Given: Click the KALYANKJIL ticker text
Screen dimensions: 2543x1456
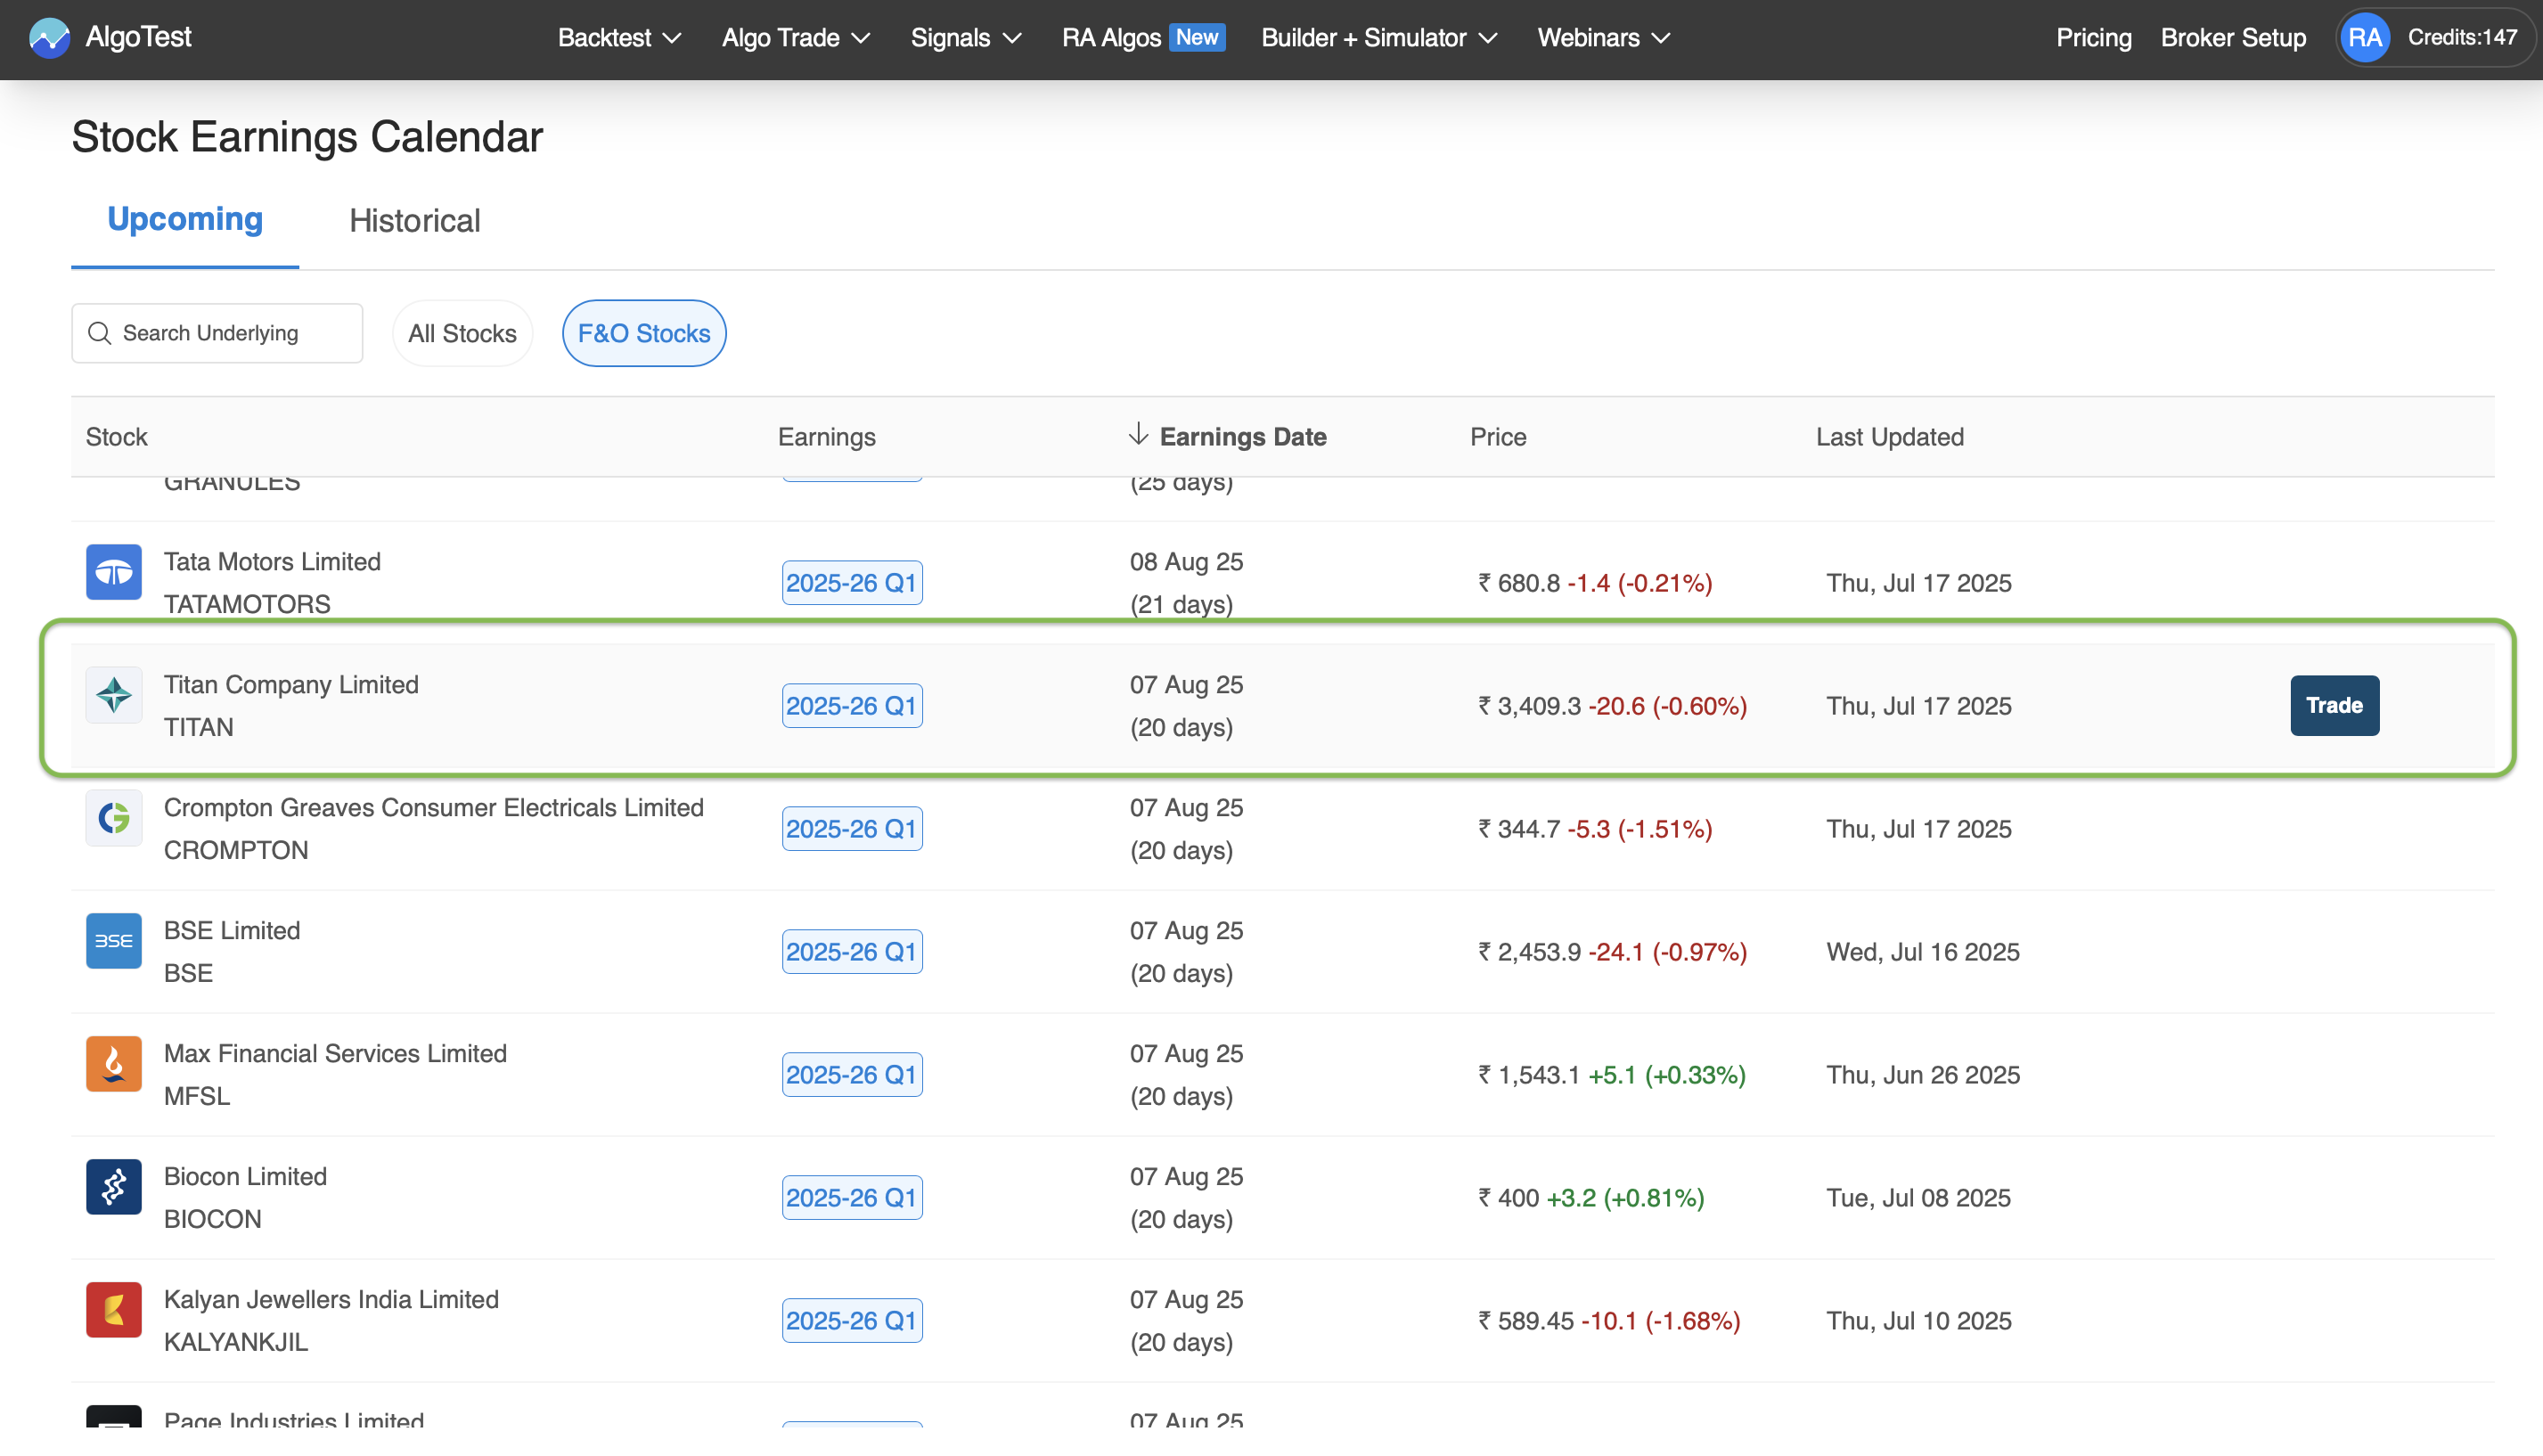Looking at the screenshot, I should 235,1342.
